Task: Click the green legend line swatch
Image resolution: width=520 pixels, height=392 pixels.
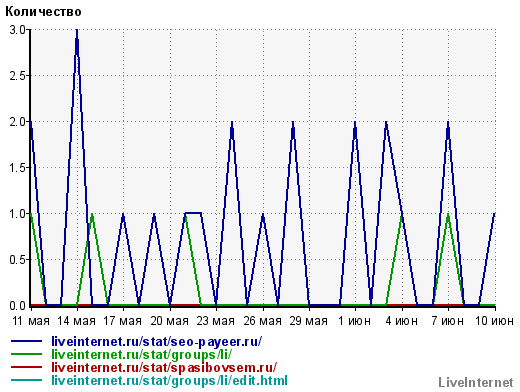Action: 27,354
